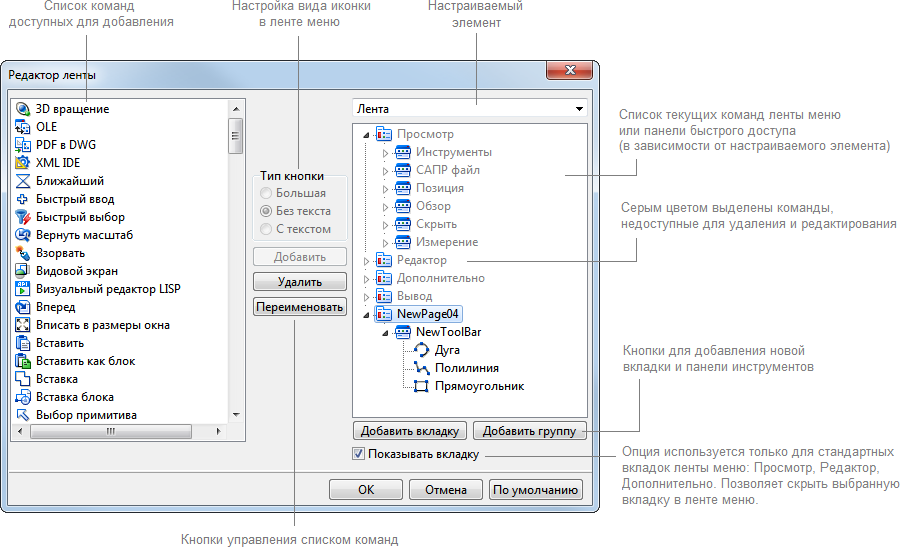This screenshot has width=900, height=547.
Task: Choose the С текстом button type
Action: 265,229
